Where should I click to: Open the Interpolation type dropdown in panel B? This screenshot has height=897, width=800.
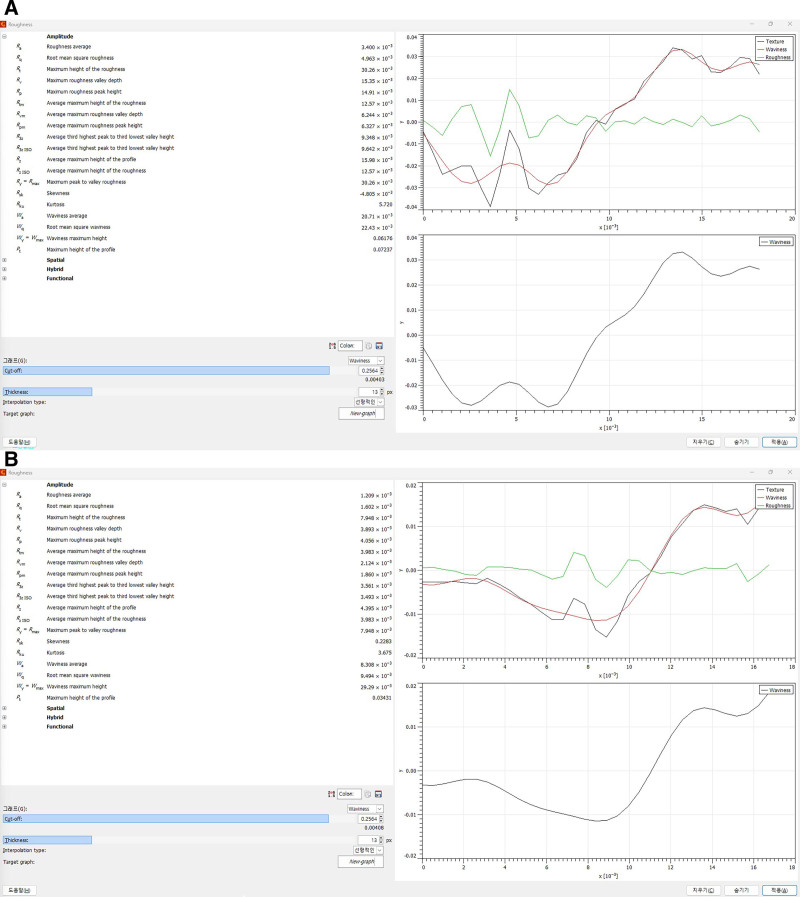(369, 851)
